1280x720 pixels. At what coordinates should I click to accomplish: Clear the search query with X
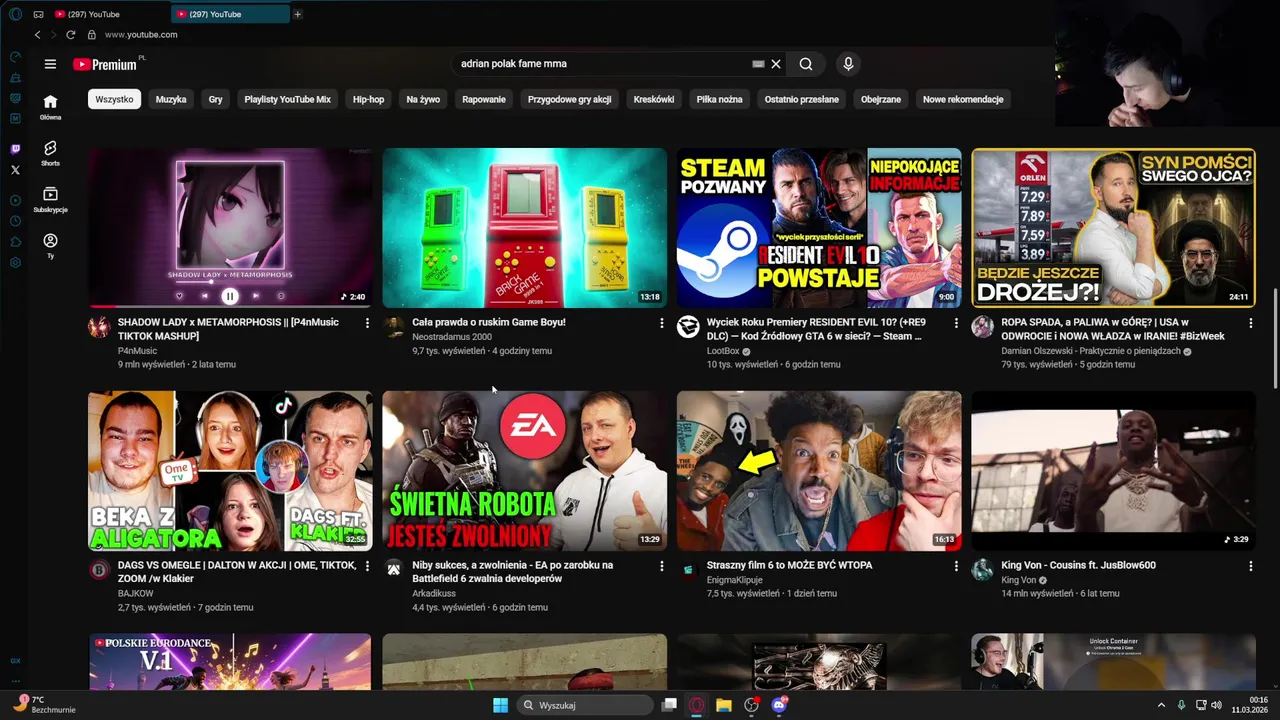click(x=776, y=64)
